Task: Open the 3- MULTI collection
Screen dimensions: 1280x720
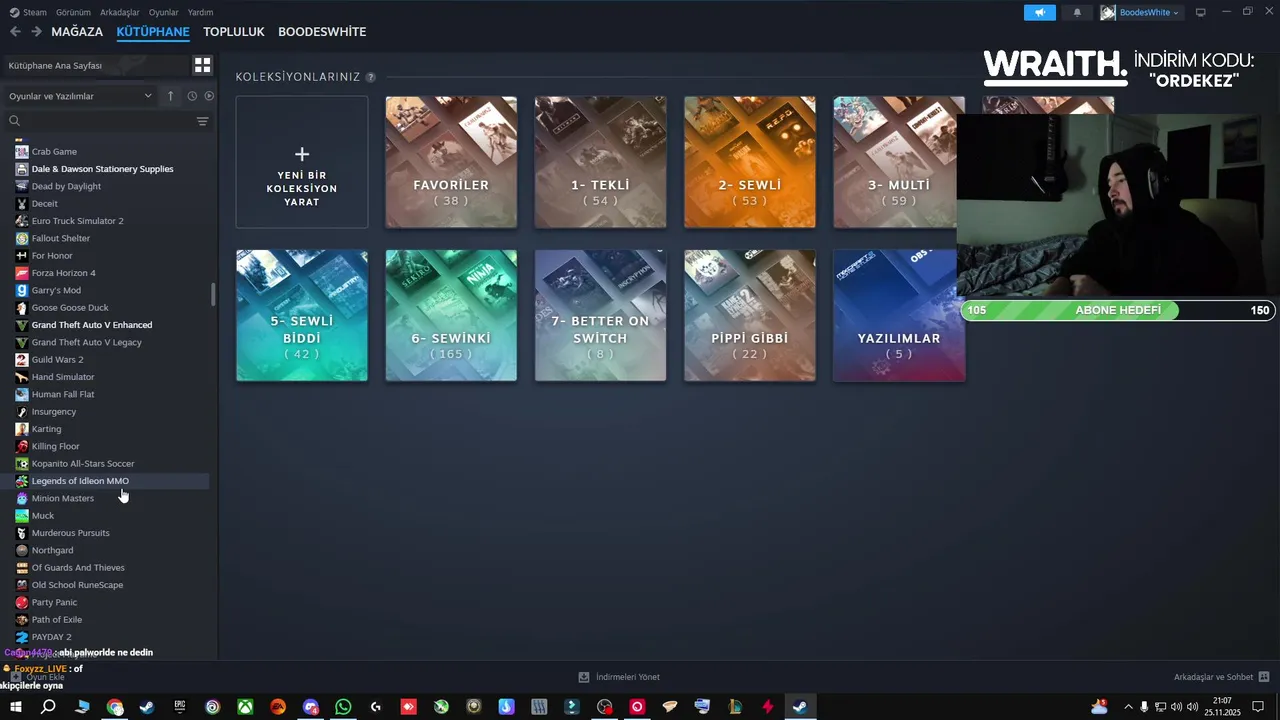Action: pos(899,162)
